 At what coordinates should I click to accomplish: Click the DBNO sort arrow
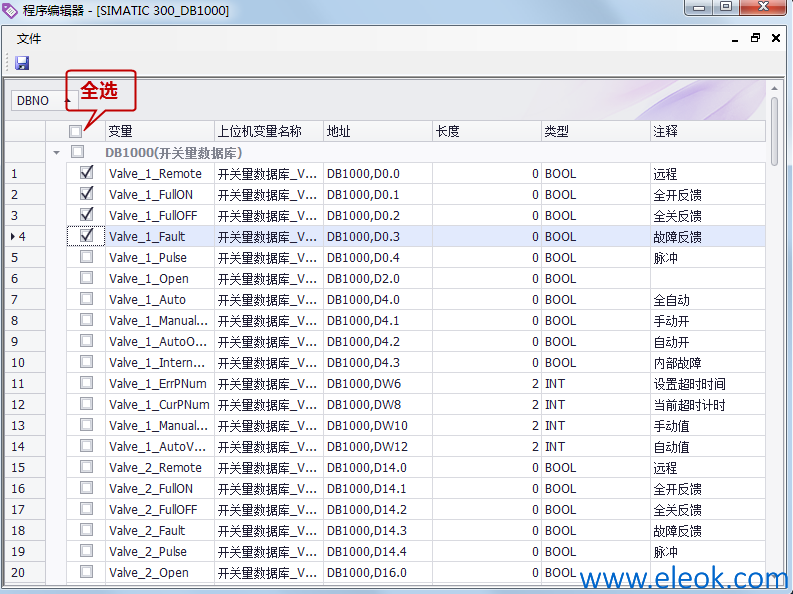(x=67, y=101)
